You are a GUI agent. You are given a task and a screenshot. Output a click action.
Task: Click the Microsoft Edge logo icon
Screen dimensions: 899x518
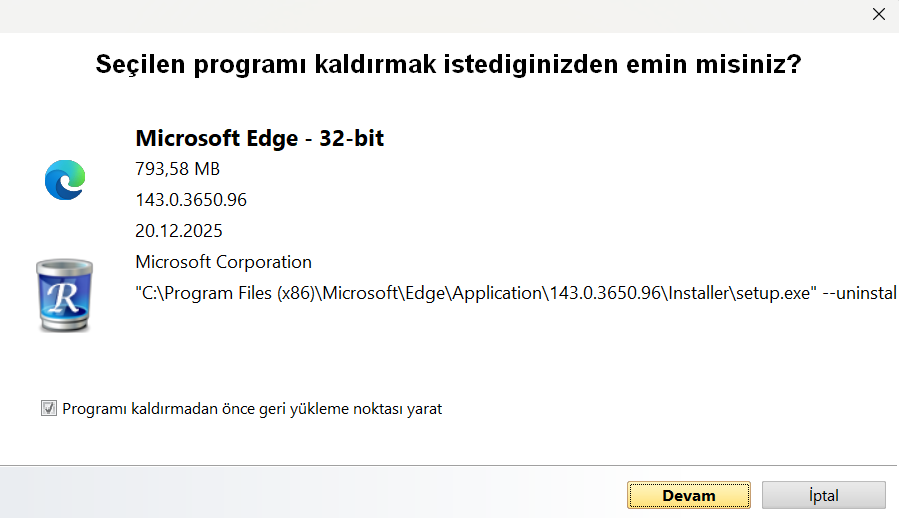point(65,180)
